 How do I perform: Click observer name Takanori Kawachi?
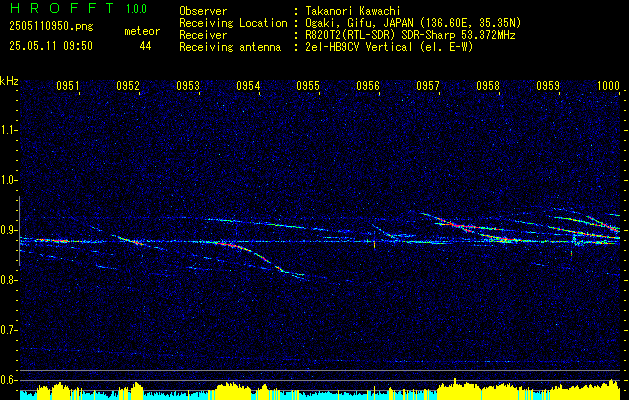pos(353,11)
